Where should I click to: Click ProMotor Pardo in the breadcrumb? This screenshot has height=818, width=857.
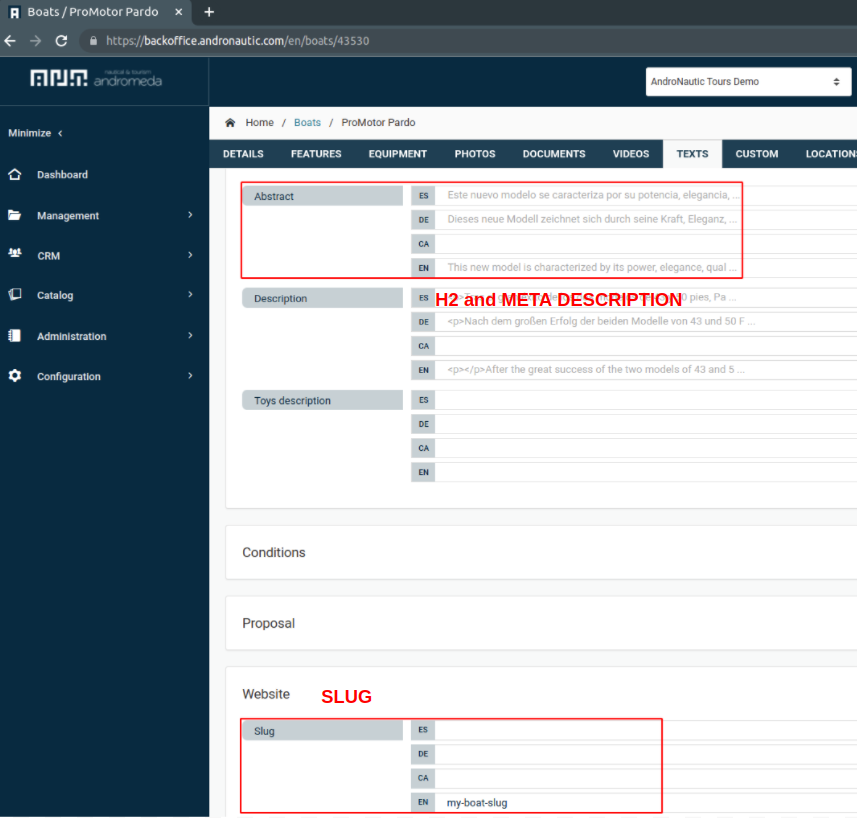[378, 122]
